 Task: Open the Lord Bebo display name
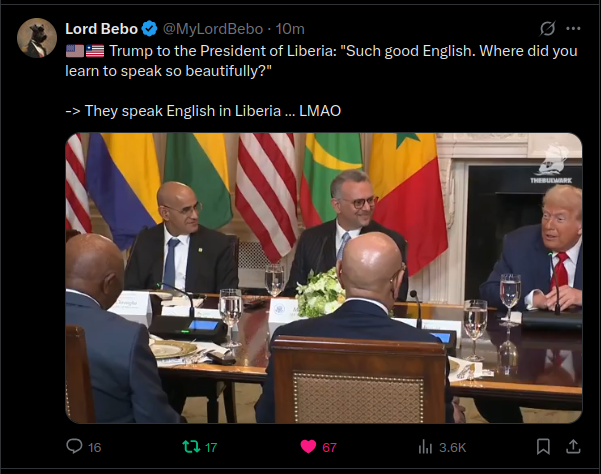pyautogui.click(x=101, y=29)
